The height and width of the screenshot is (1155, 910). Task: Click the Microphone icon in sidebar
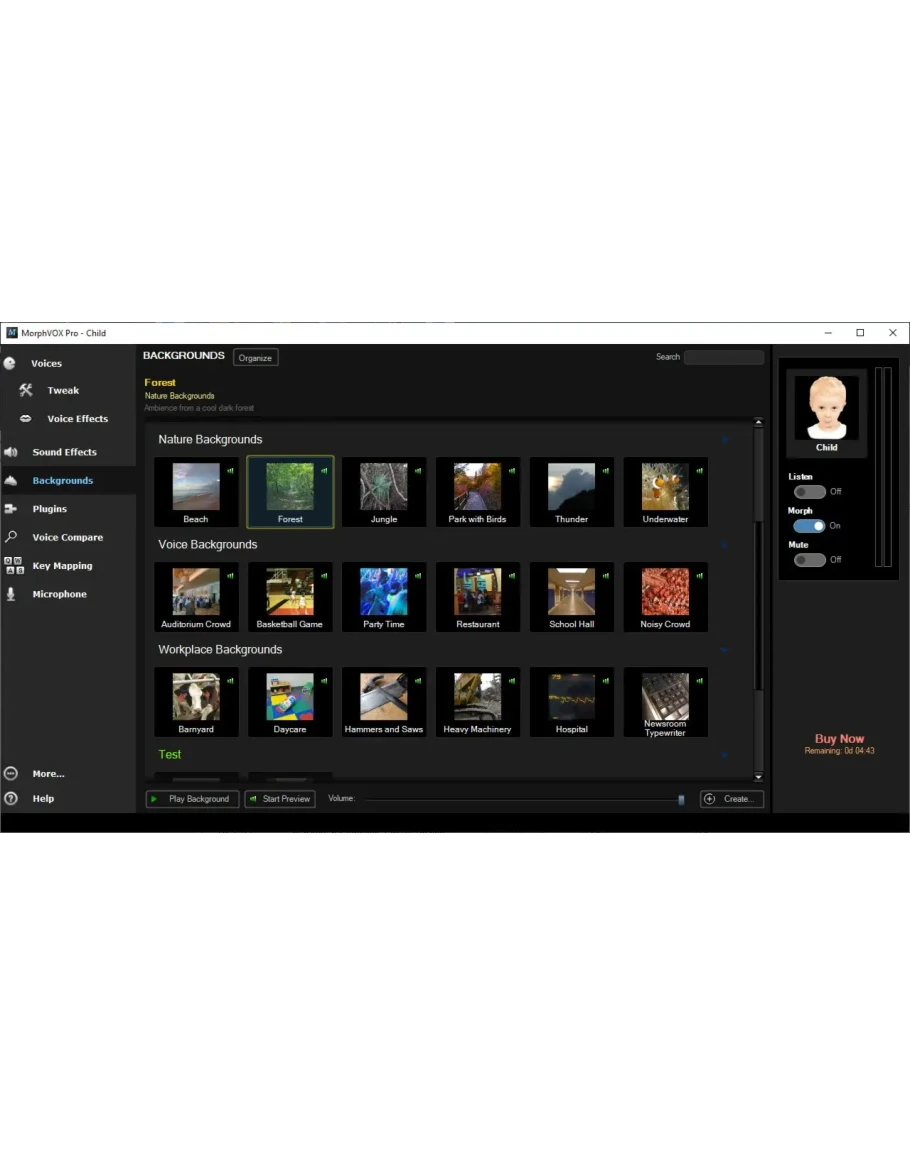tap(11, 594)
